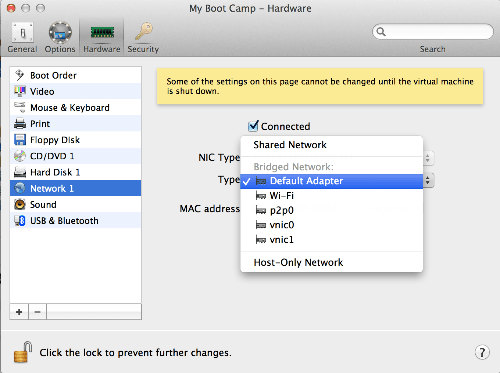Screen dimensions: 500x373
Task: Click the CD/DVD 1 disc icon
Action: coord(20,156)
